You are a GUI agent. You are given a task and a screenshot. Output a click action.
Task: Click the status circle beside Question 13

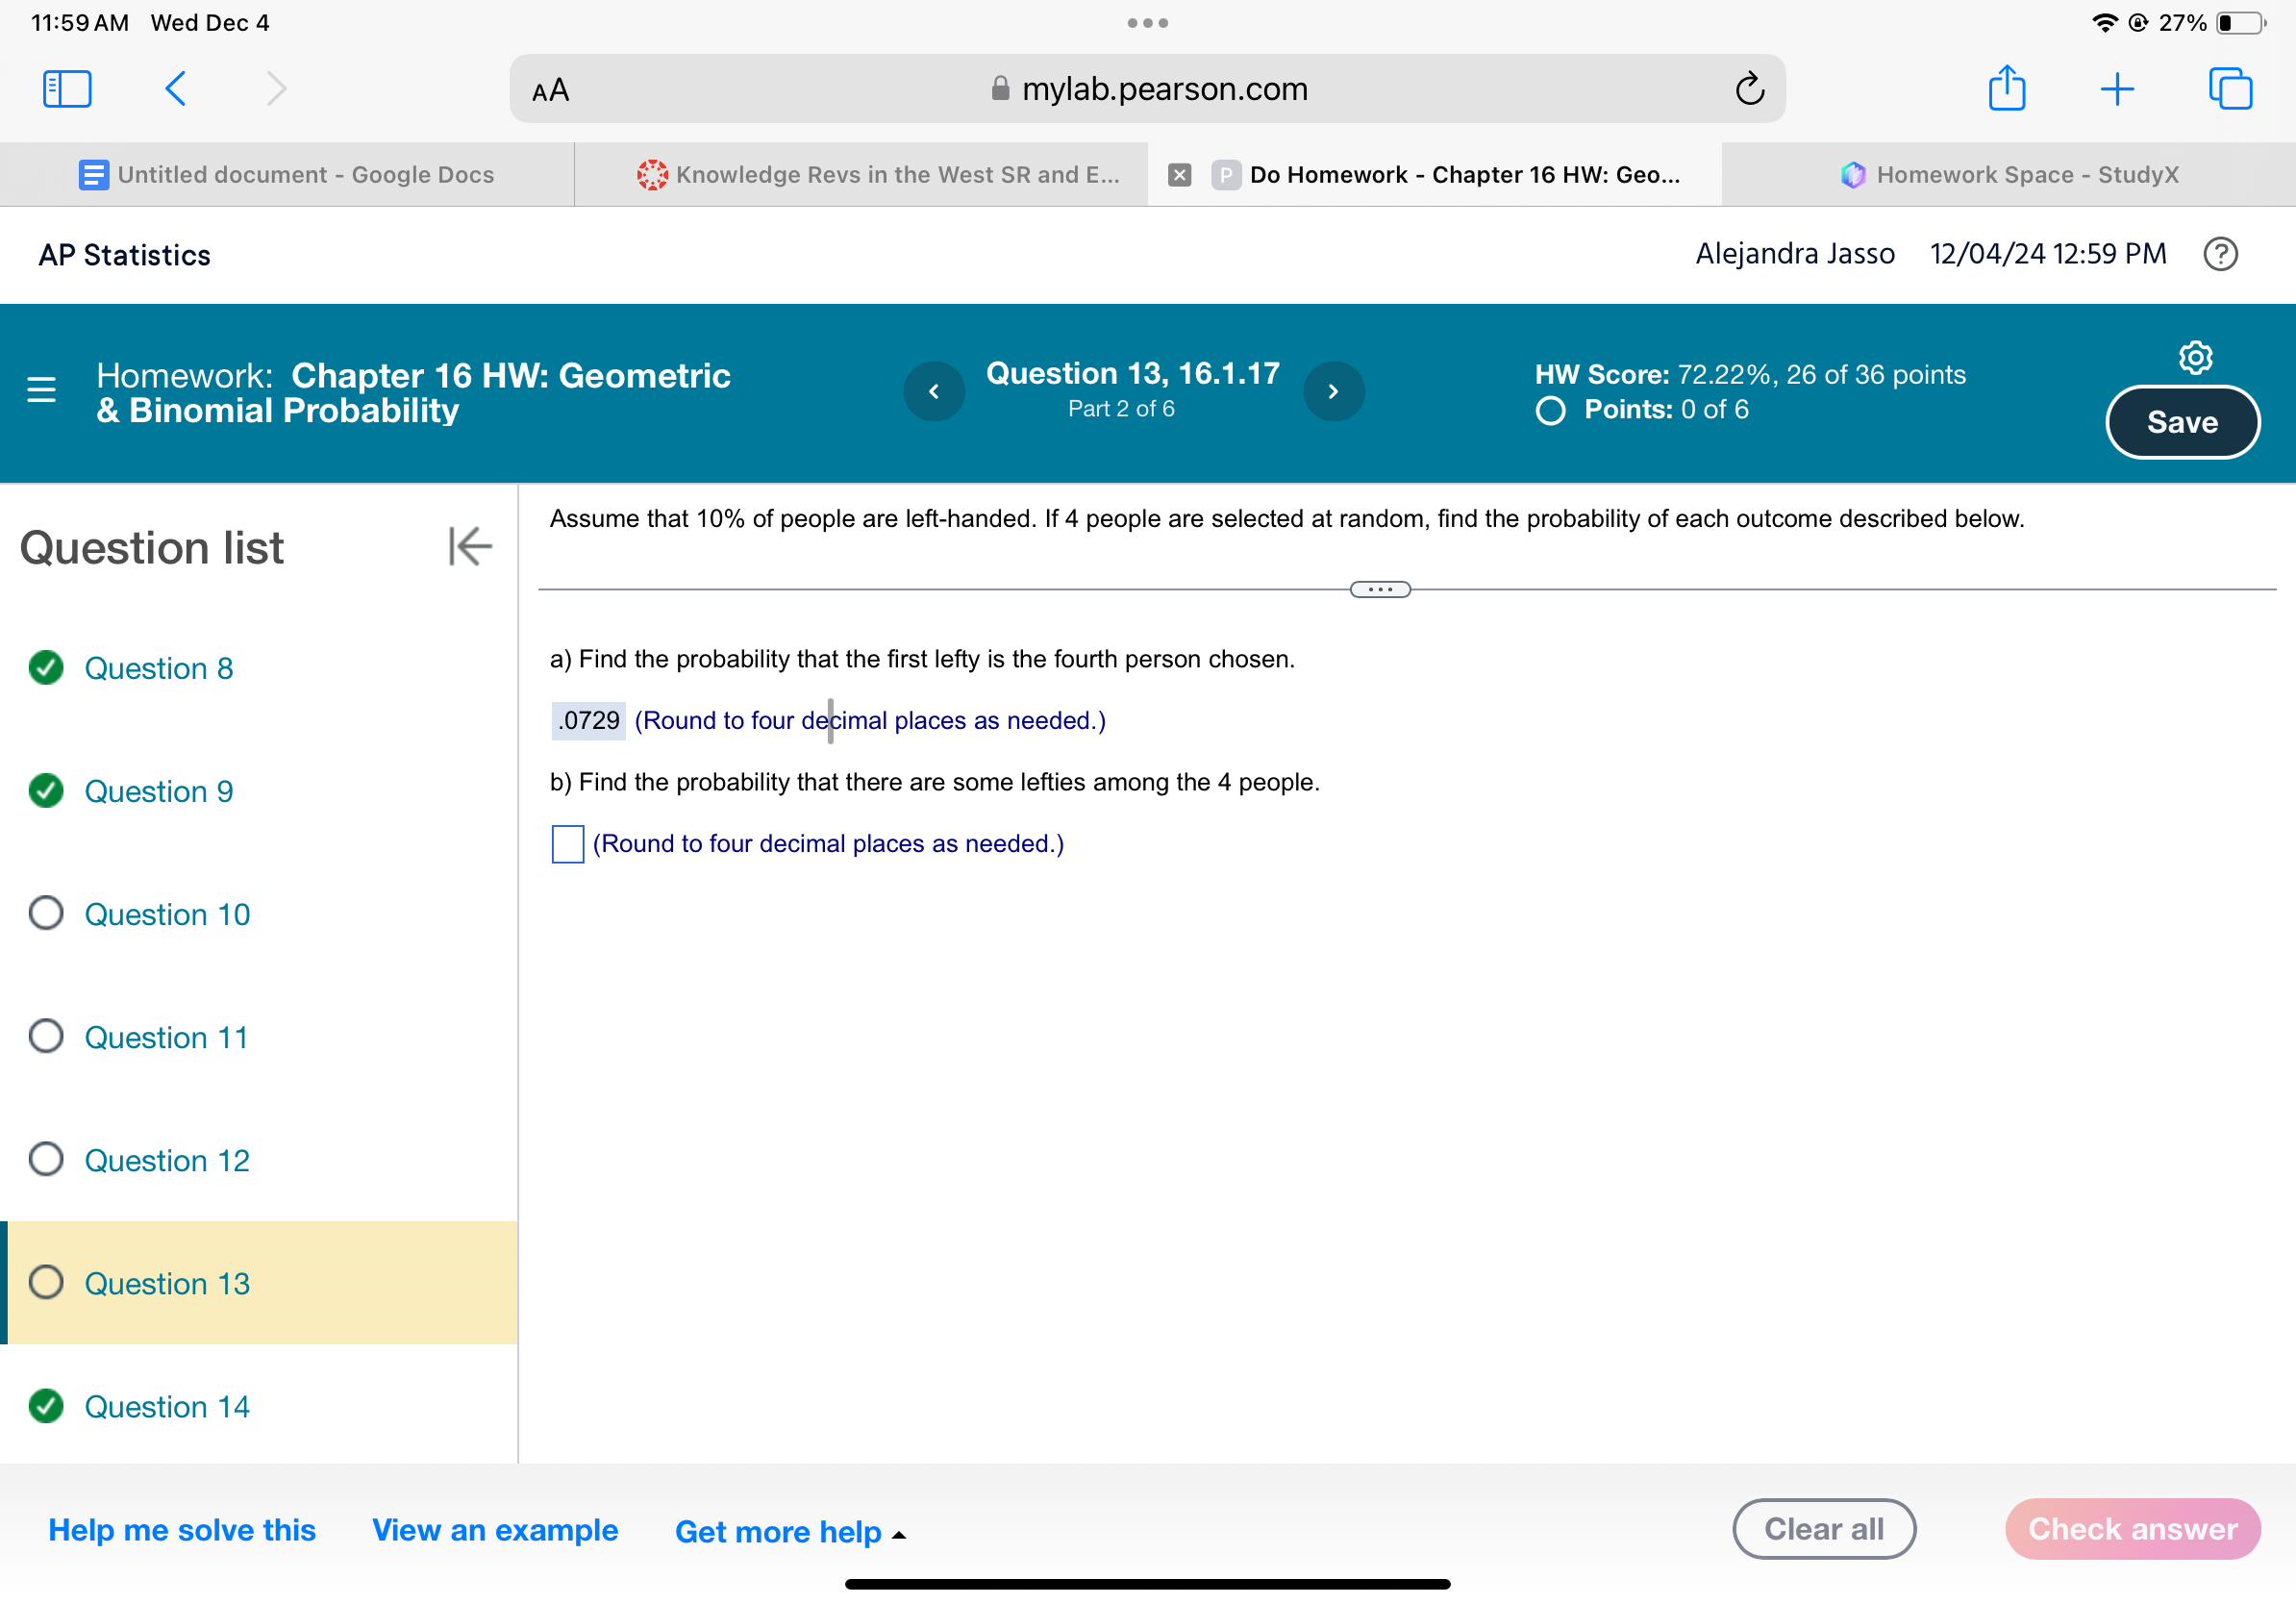[x=46, y=1281]
